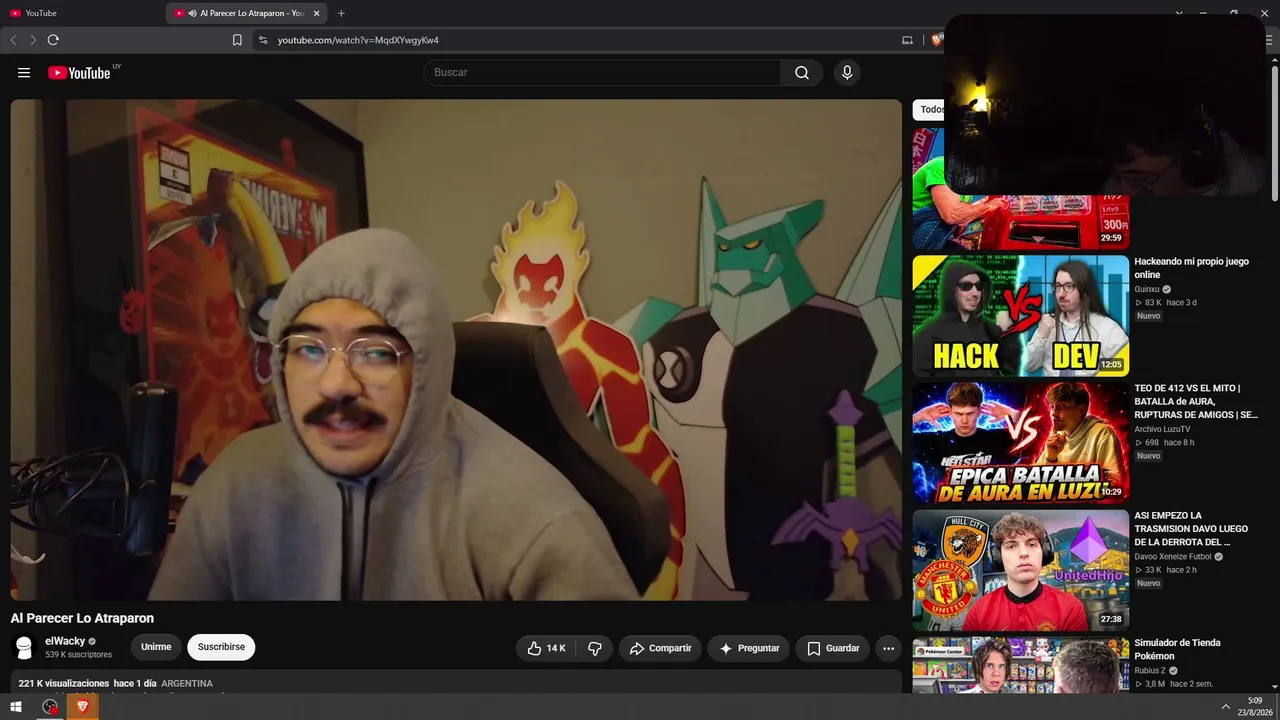Focus the Buscar search field
Screen dimensions: 1280x720
point(602,72)
